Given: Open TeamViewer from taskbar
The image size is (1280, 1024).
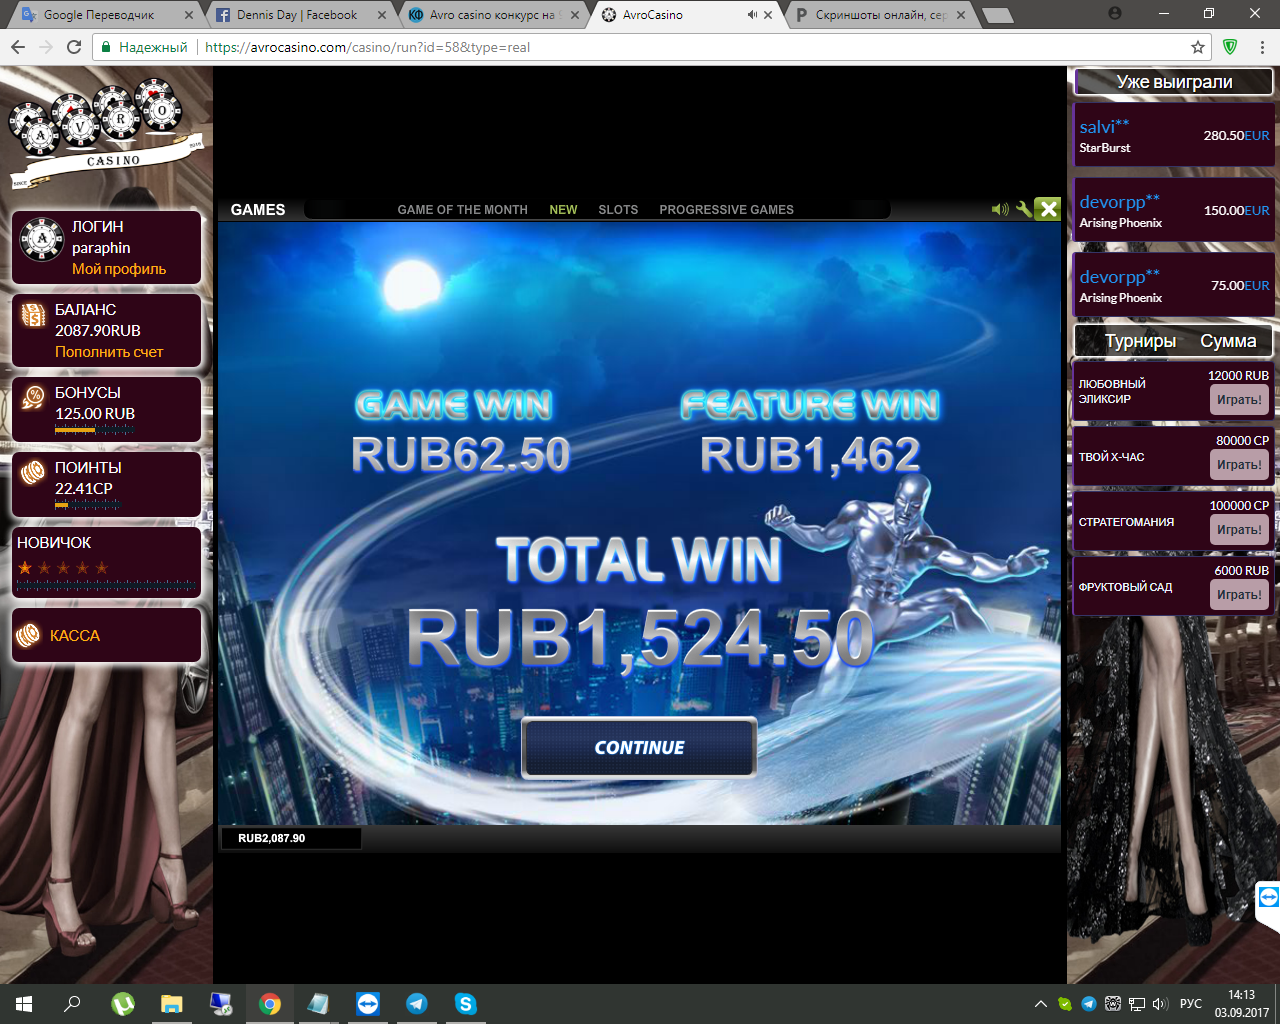Looking at the screenshot, I should [368, 1004].
